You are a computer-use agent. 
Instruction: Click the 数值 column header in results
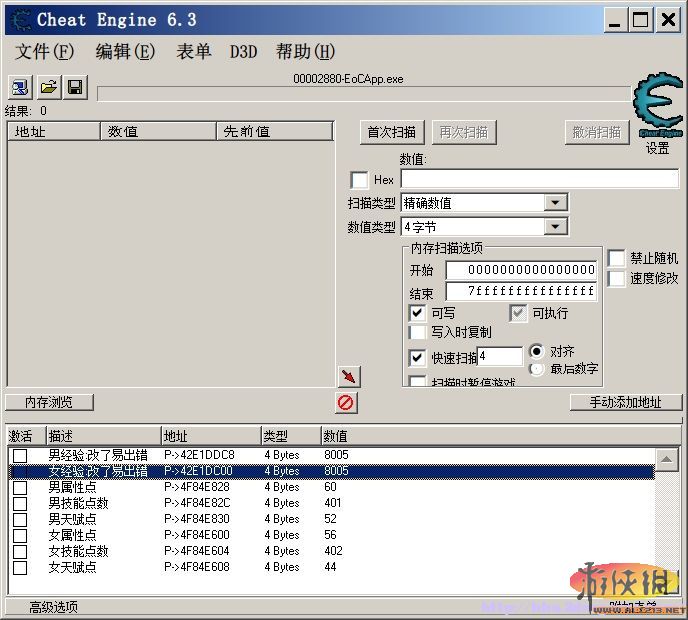coord(158,132)
